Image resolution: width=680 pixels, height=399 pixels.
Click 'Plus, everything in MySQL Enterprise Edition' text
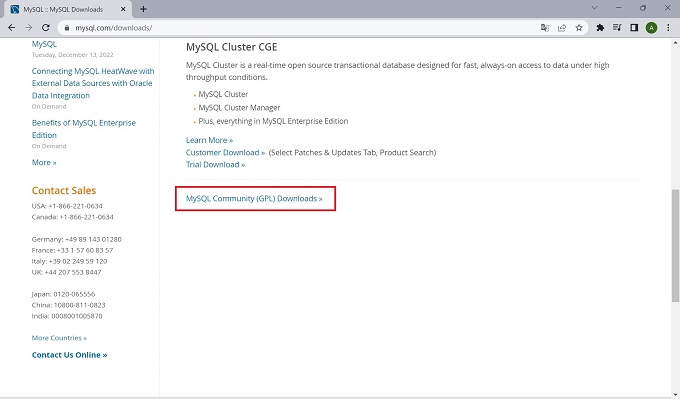click(273, 121)
